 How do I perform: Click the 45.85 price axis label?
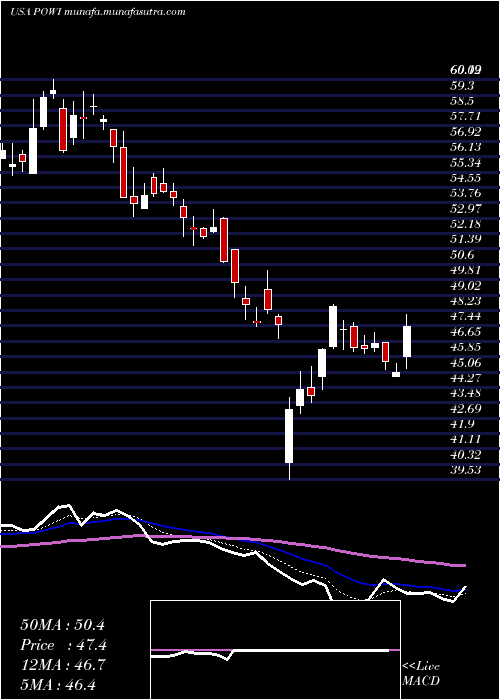point(467,347)
